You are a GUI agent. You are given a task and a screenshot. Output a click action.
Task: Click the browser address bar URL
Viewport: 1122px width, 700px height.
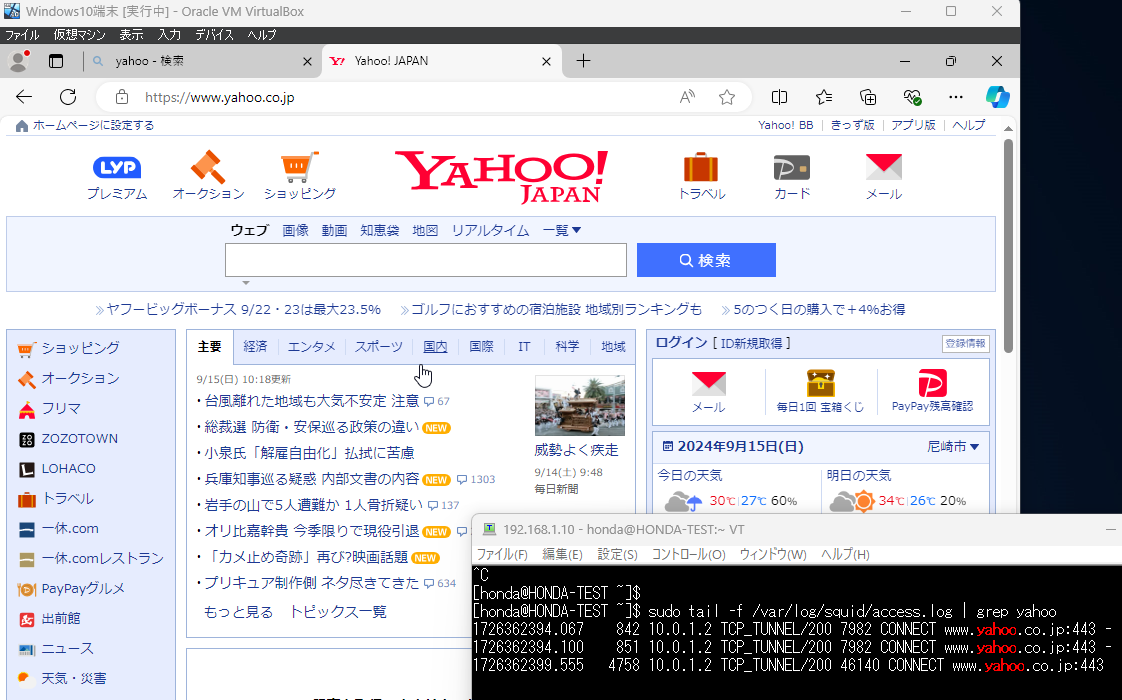point(220,97)
